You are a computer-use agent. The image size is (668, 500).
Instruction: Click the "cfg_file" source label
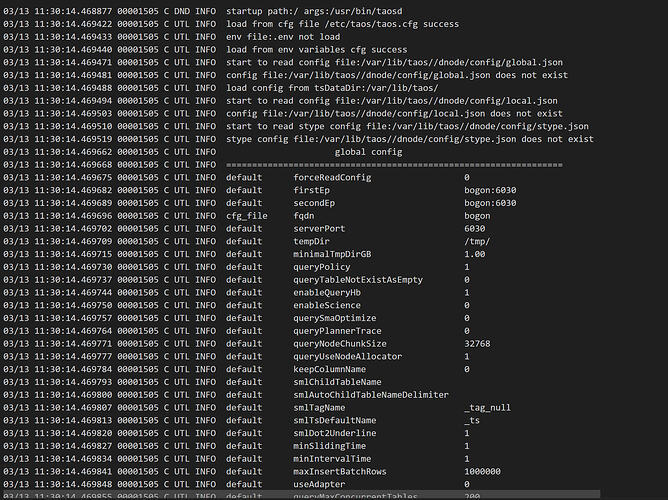tap(246, 216)
